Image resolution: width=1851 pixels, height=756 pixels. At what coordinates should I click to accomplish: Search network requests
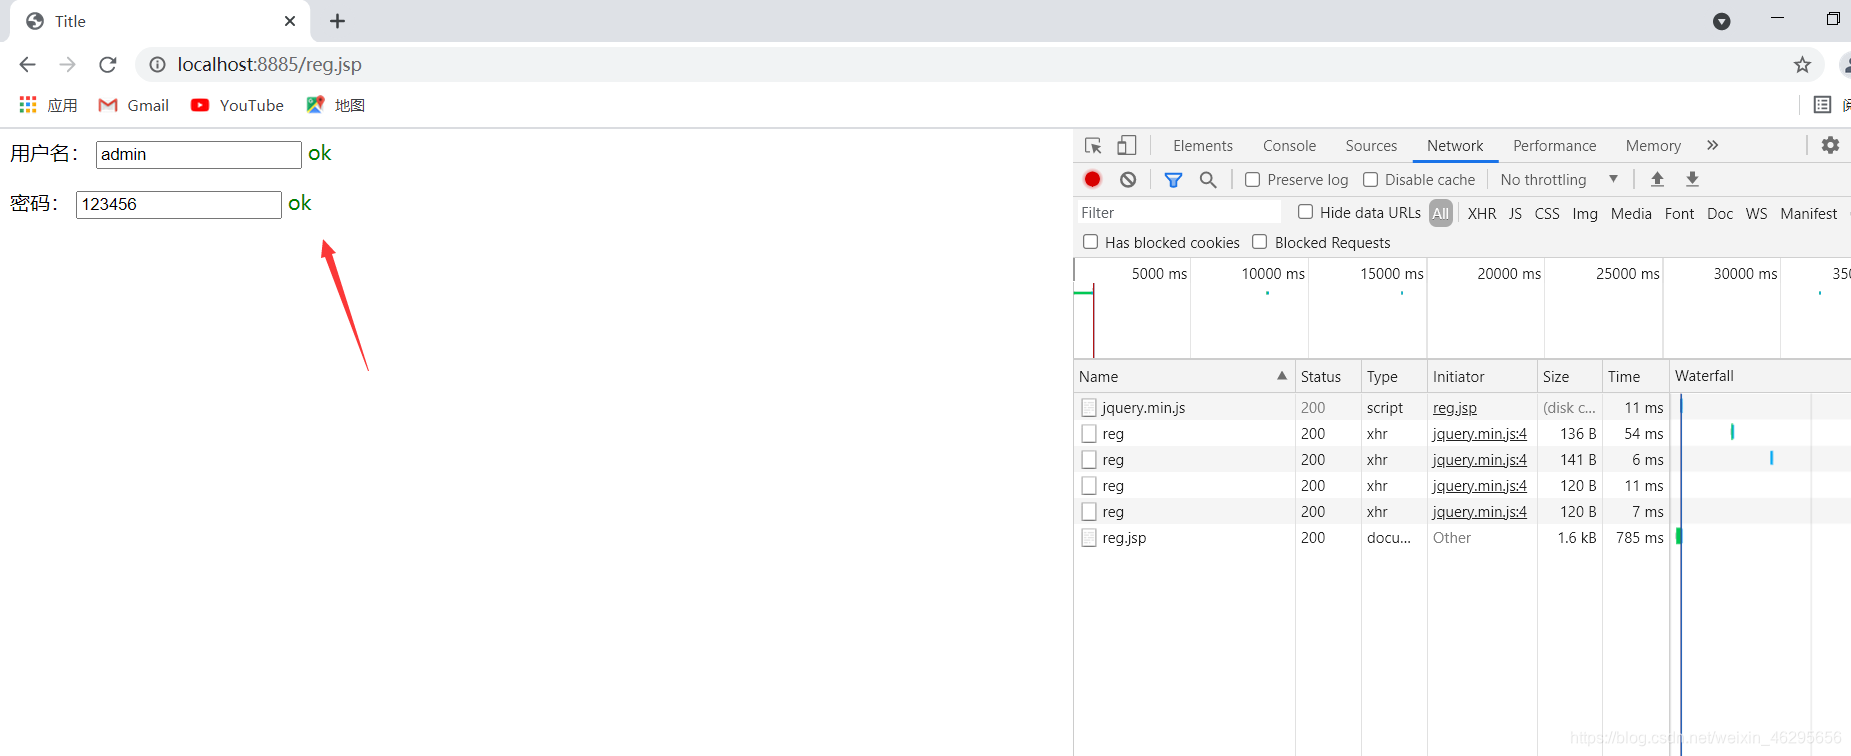[1208, 180]
